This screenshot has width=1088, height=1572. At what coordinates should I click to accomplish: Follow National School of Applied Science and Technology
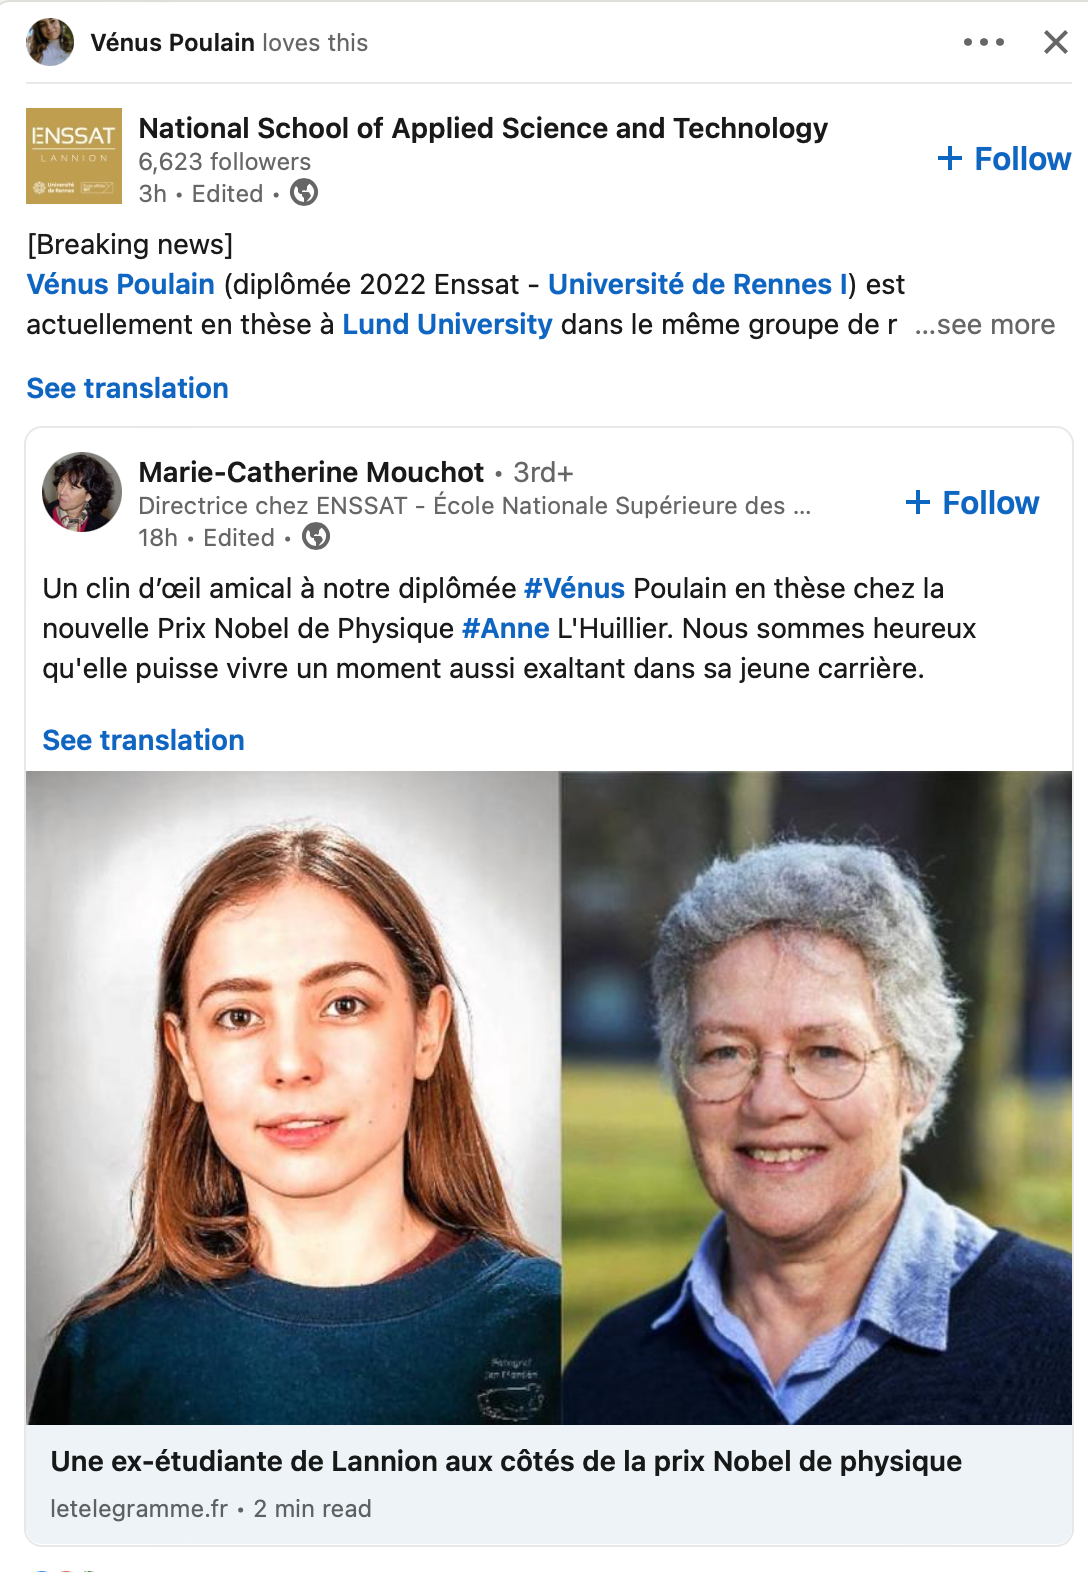coord(1004,158)
